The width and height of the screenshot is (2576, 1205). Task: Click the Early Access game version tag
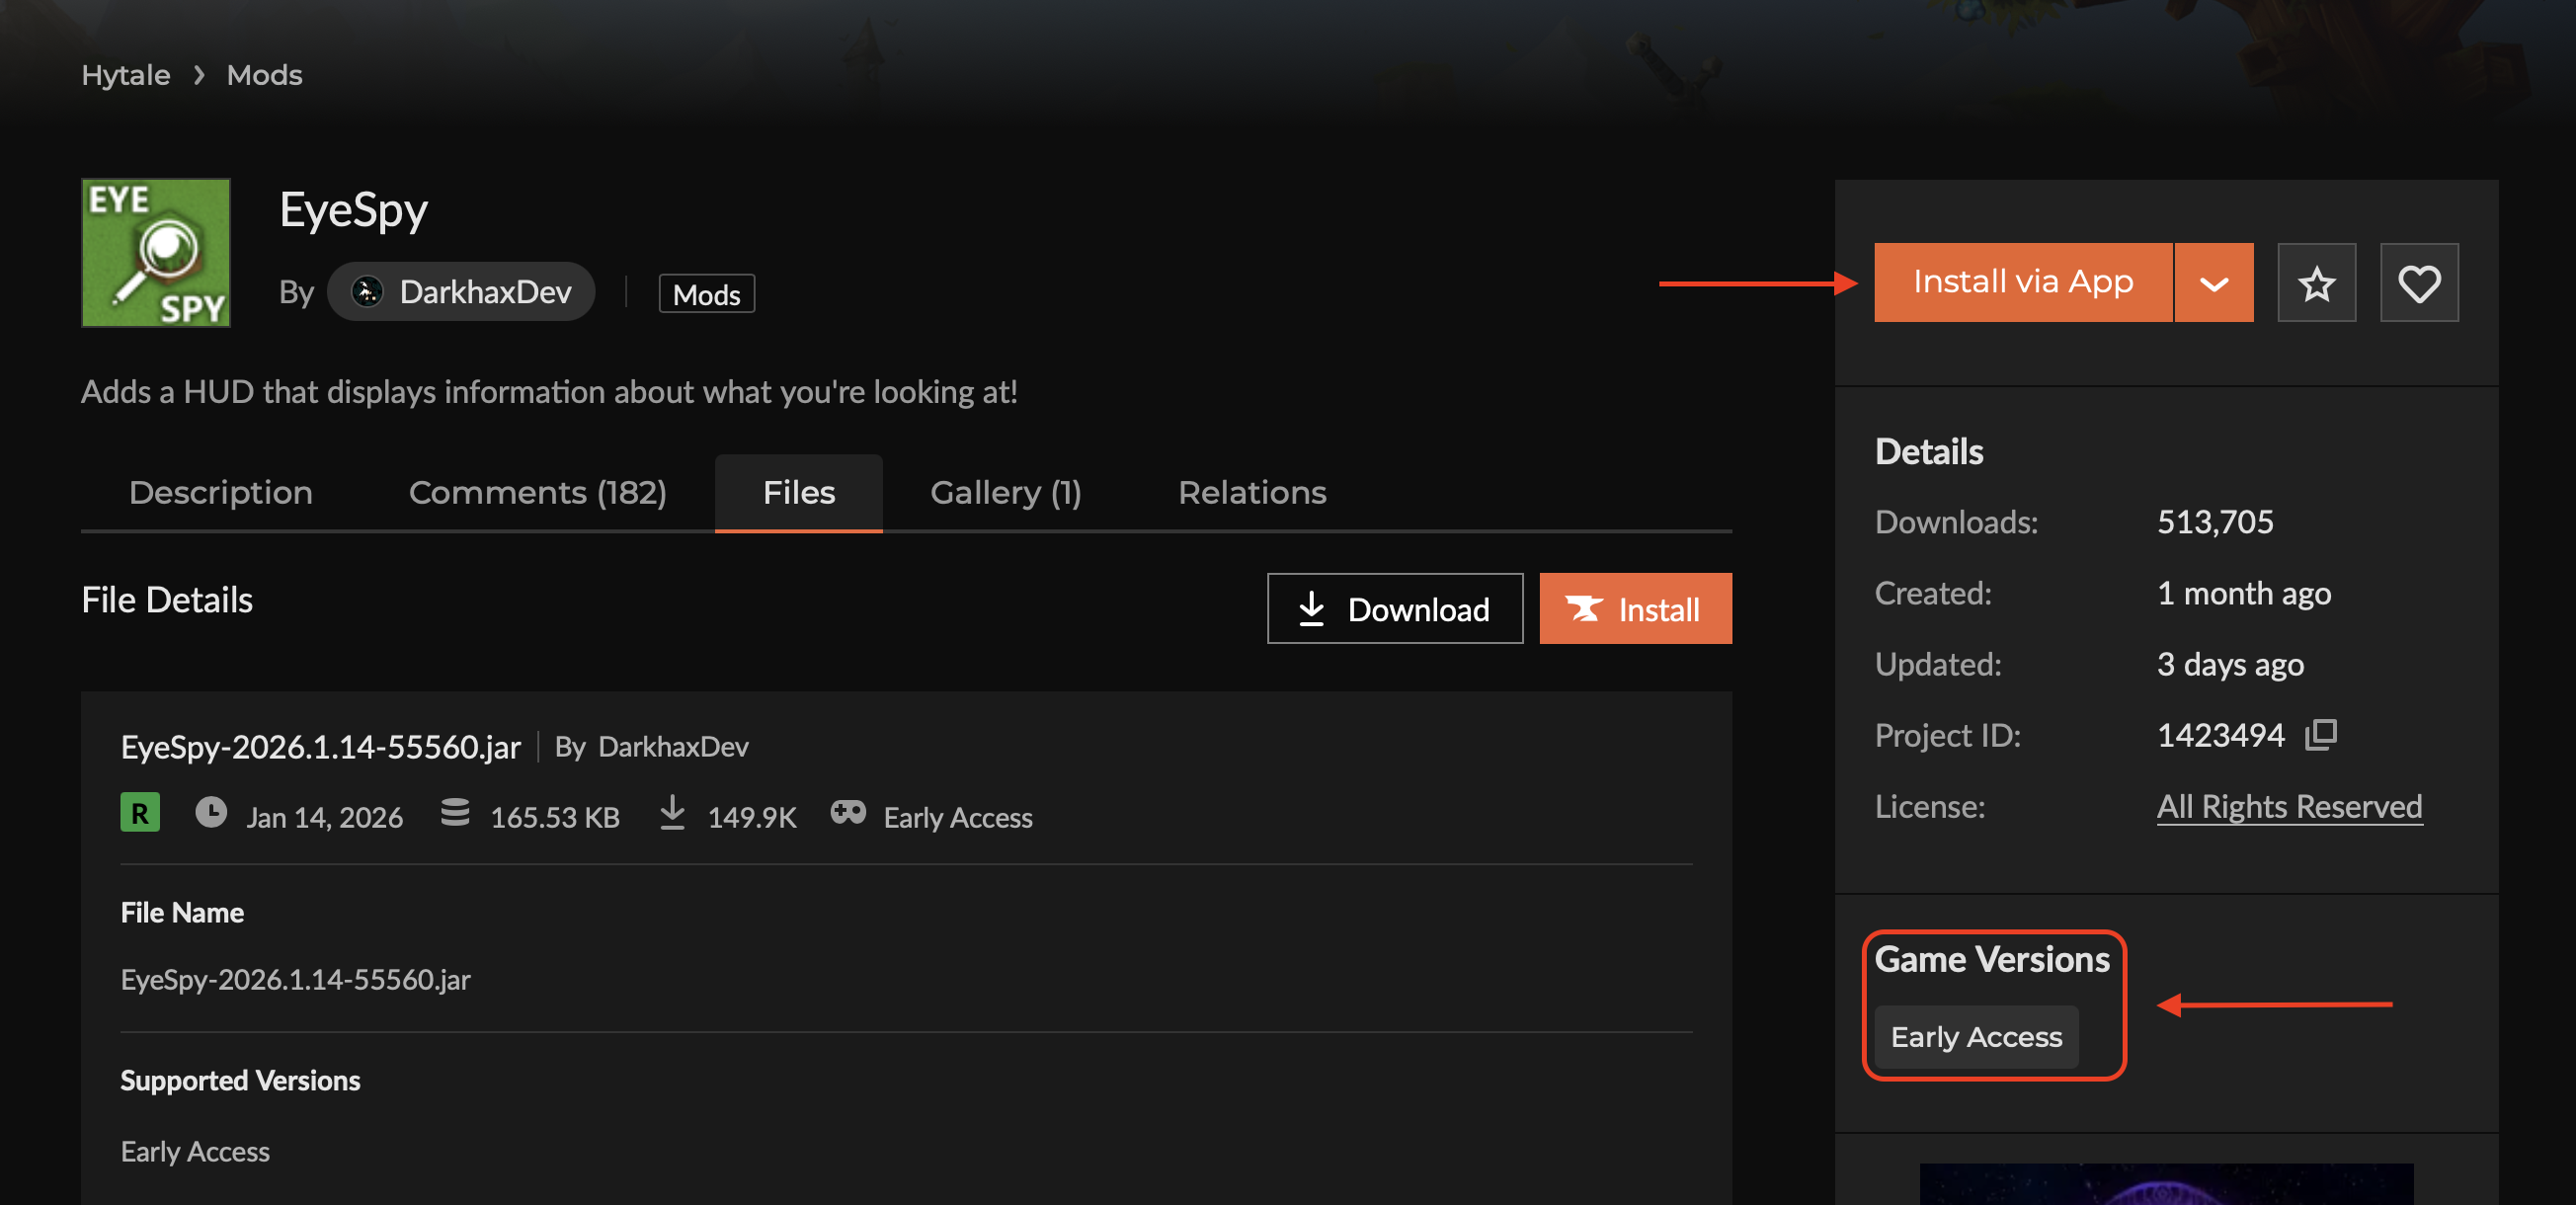click(x=1976, y=1037)
